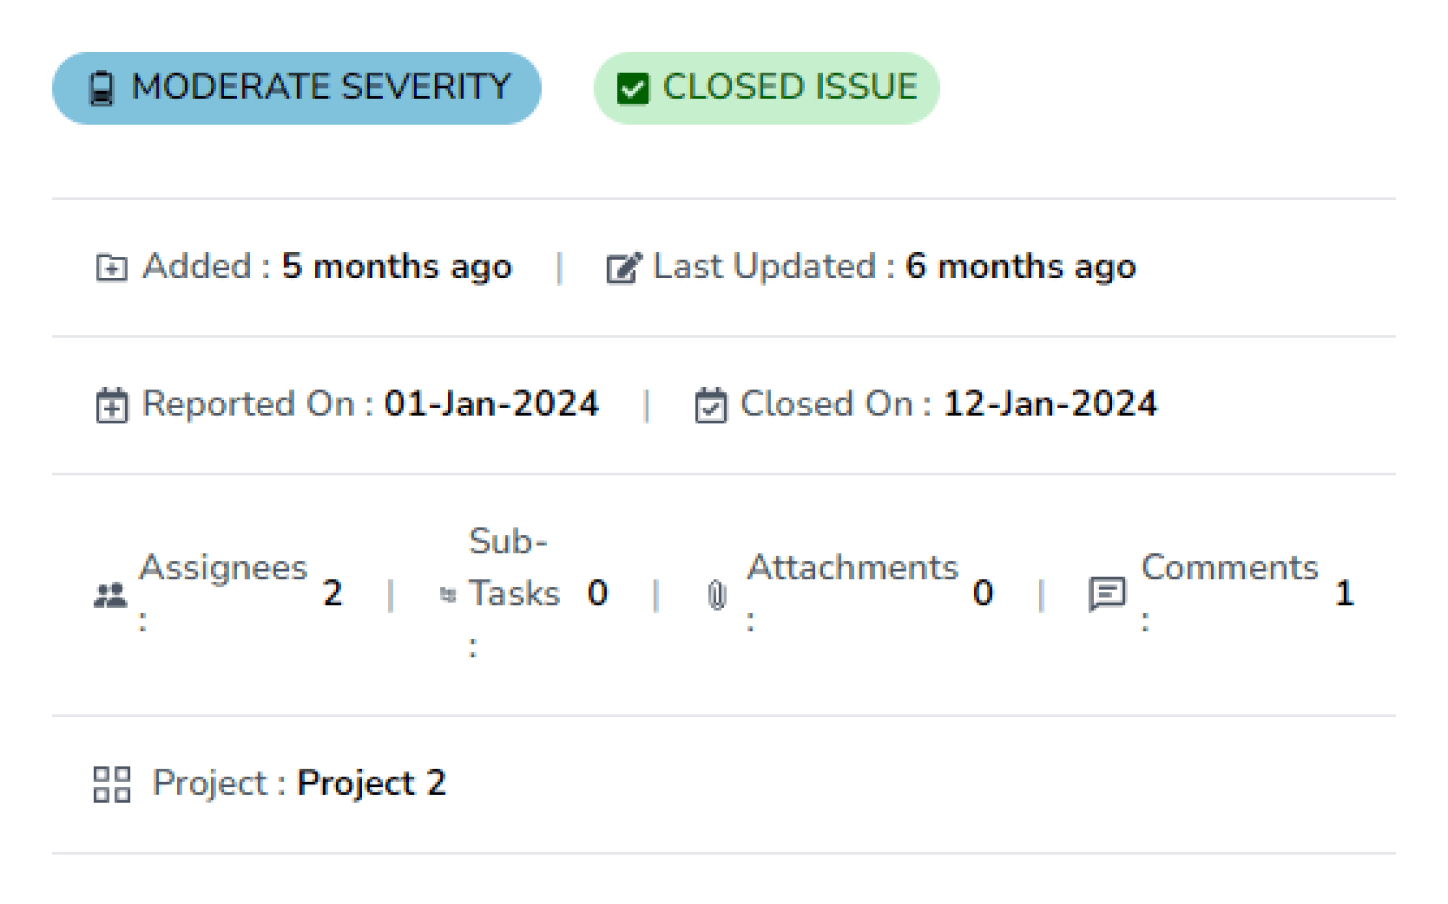Click the Assignees count of 2
Image resolution: width=1448 pixels, height=904 pixels.
pyautogui.click(x=332, y=593)
